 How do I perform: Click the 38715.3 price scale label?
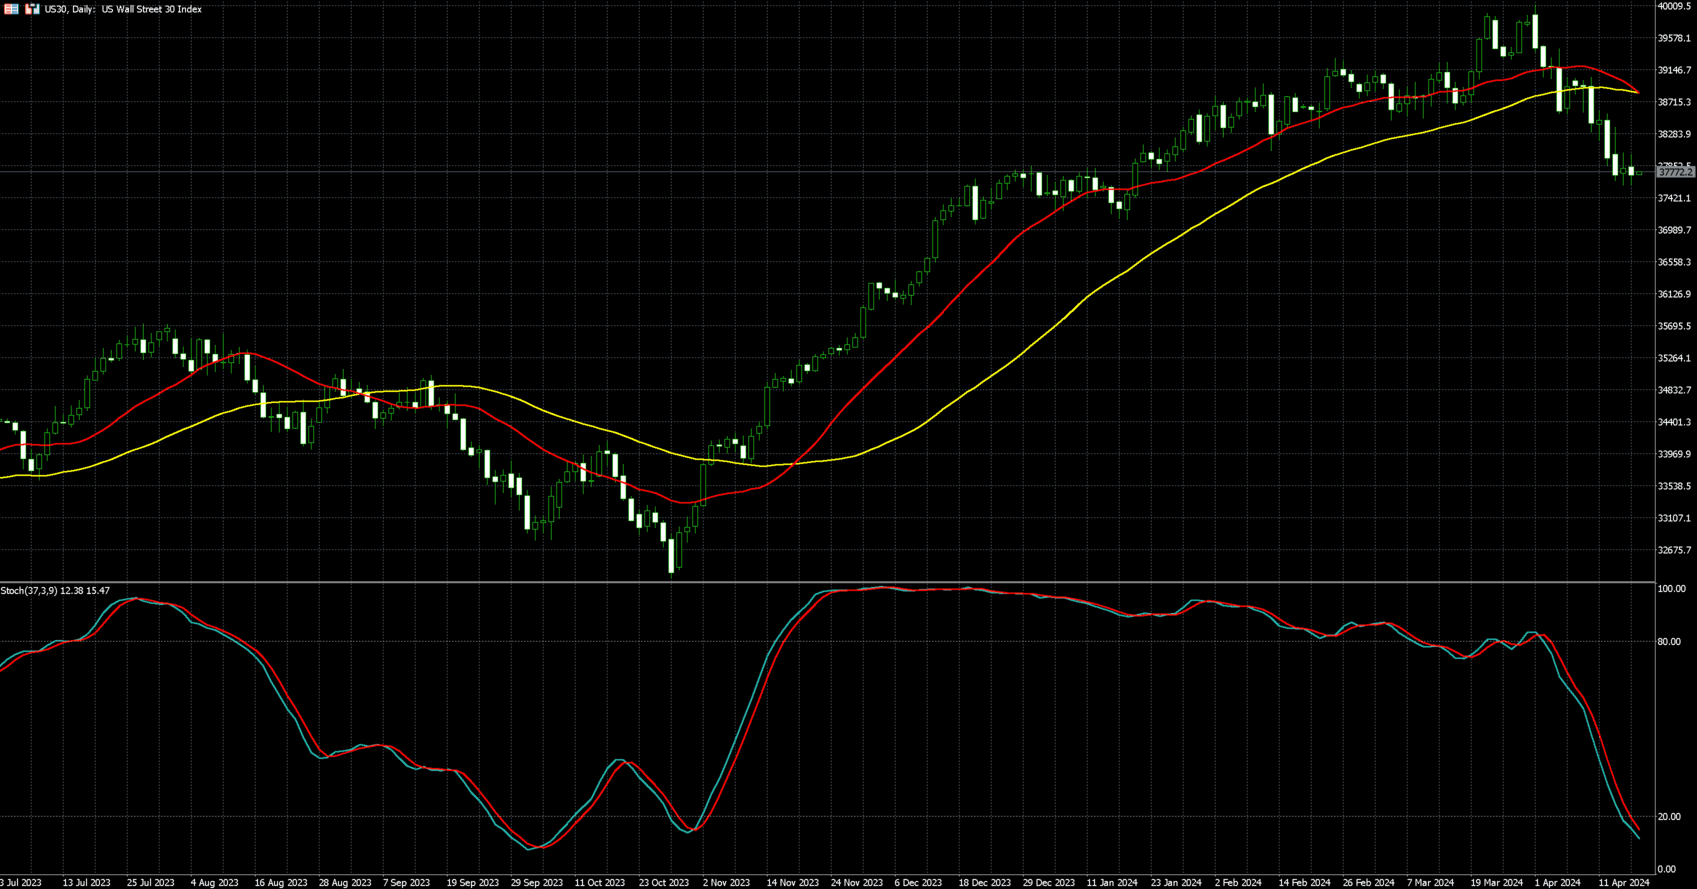point(1674,102)
